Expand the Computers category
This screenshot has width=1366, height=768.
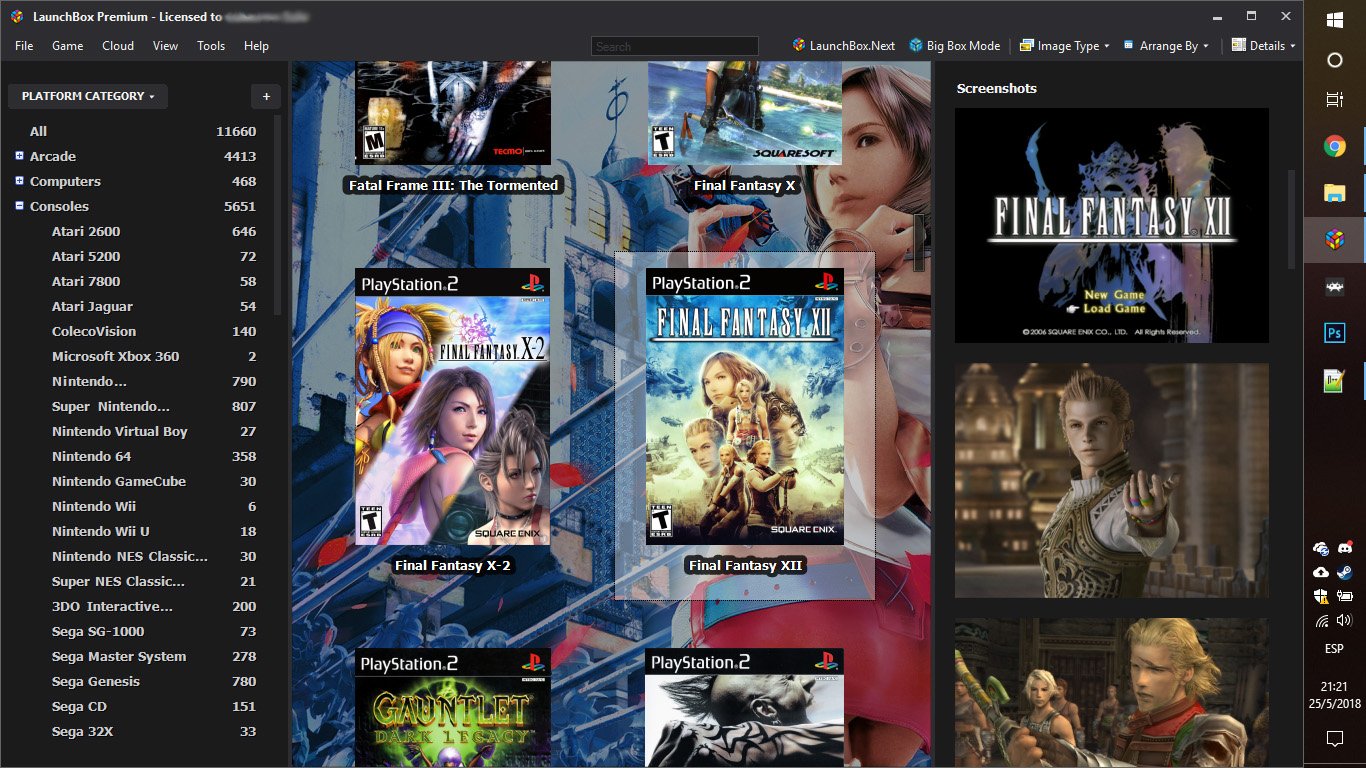[x=19, y=181]
